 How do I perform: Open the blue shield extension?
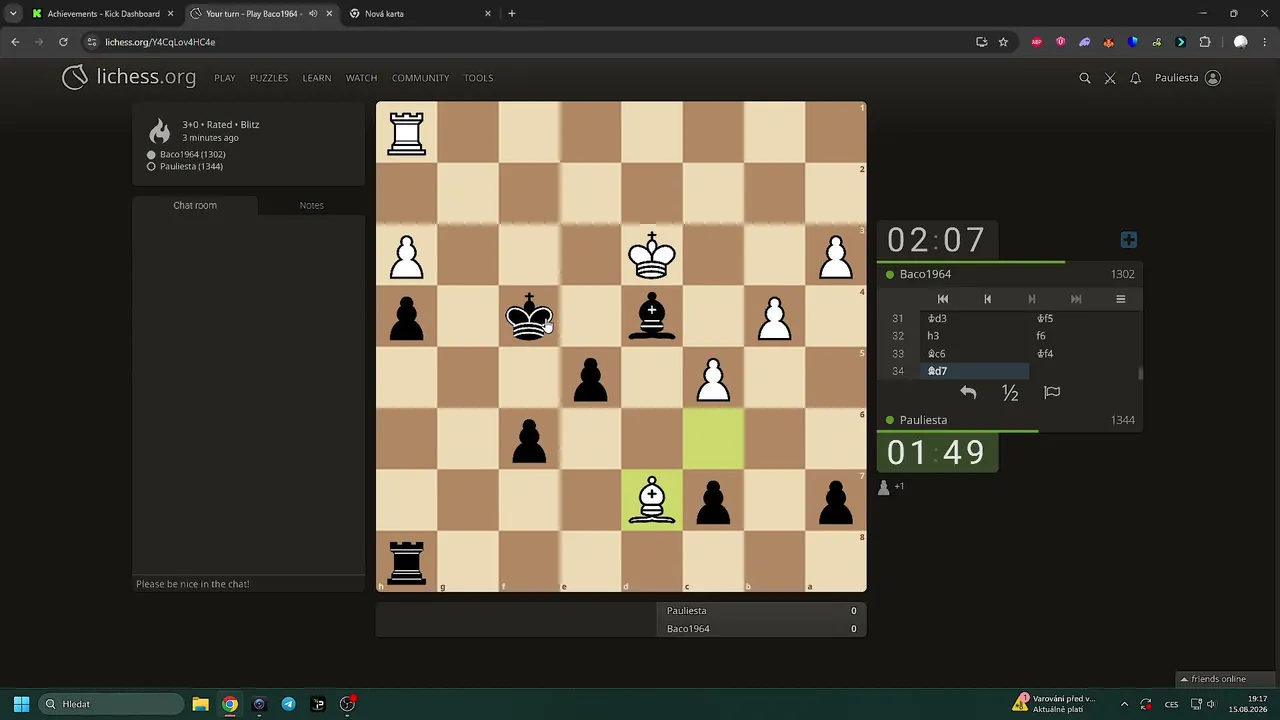(x=1132, y=42)
